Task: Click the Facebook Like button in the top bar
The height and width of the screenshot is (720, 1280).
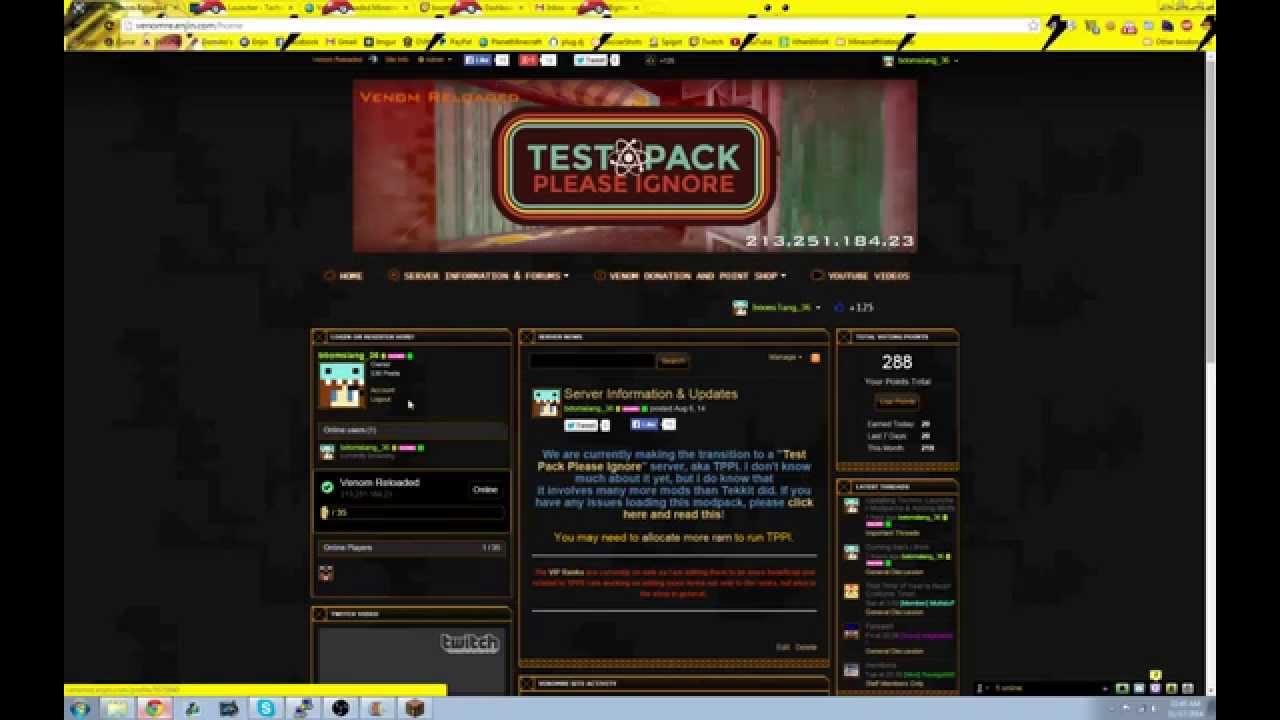Action: point(478,60)
